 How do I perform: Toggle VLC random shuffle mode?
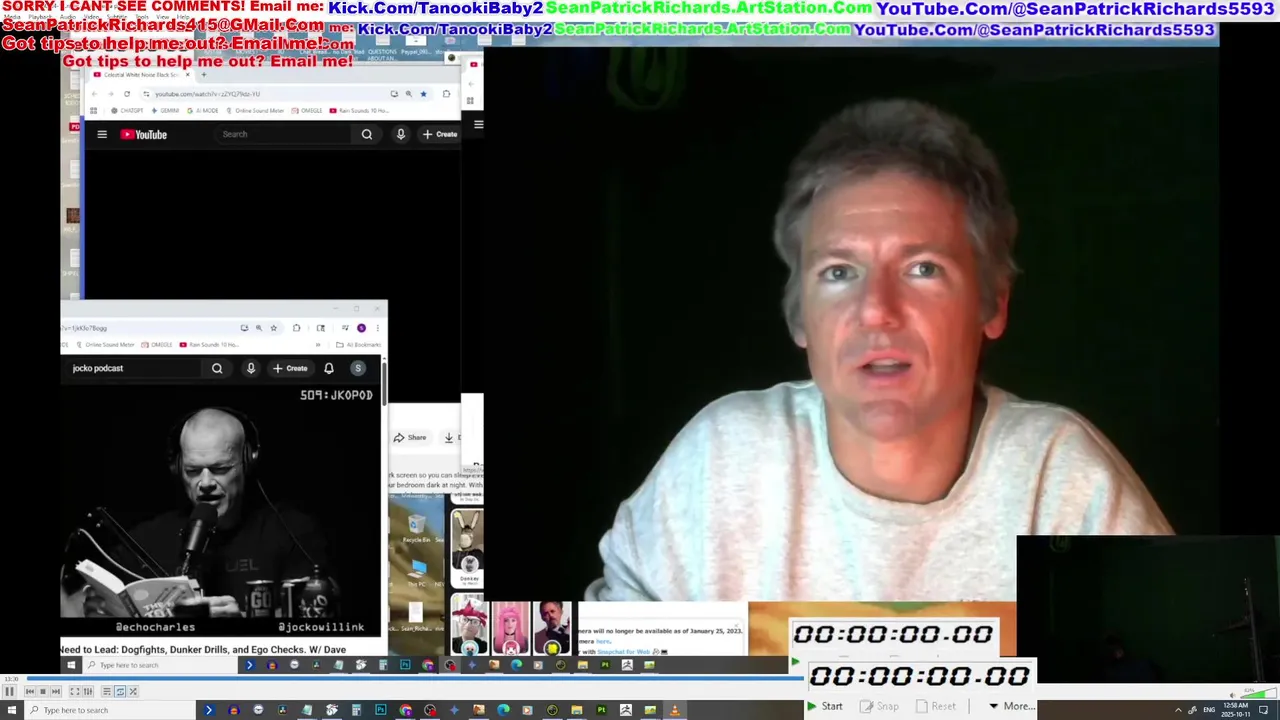click(133, 691)
